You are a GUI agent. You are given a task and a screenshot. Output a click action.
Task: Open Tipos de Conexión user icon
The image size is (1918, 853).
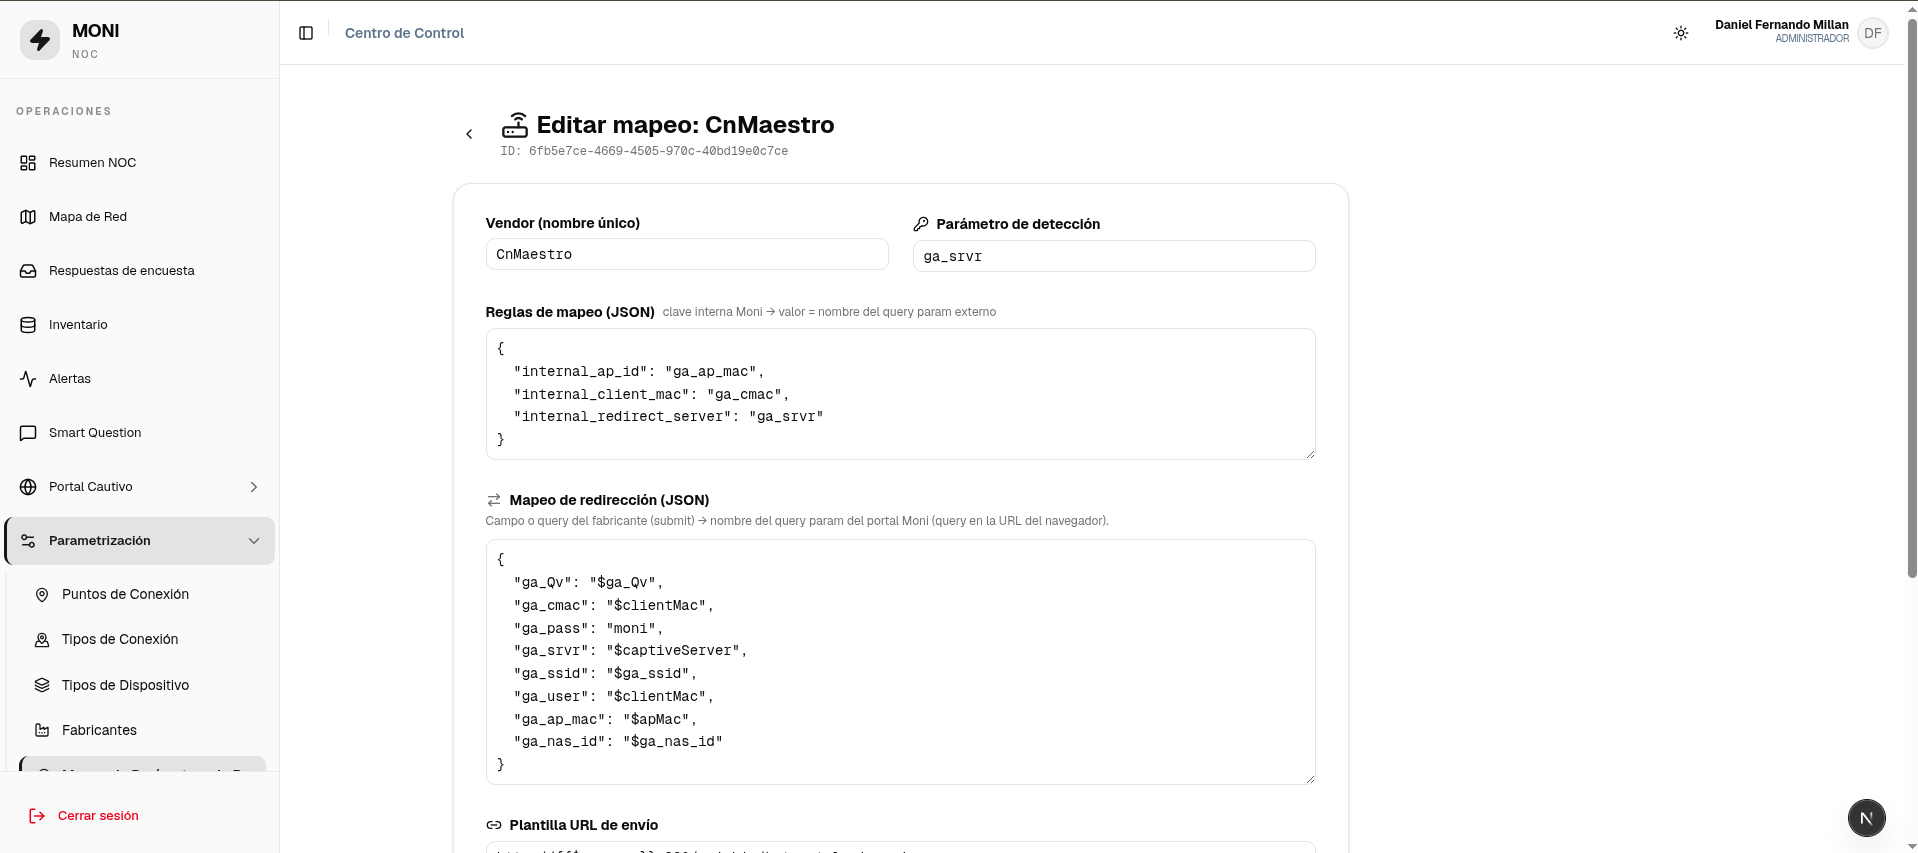pyautogui.click(x=42, y=640)
